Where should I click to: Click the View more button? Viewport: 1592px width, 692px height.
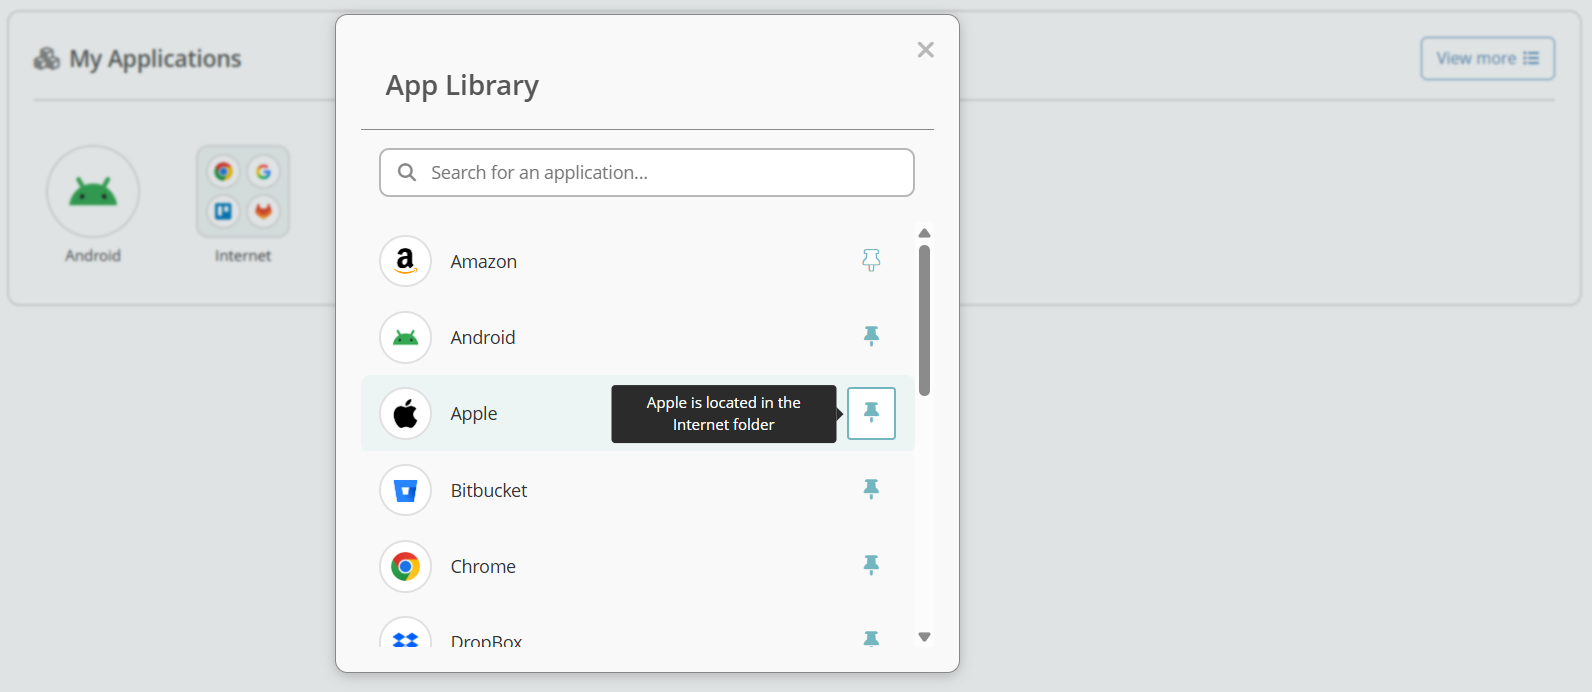pos(1487,59)
